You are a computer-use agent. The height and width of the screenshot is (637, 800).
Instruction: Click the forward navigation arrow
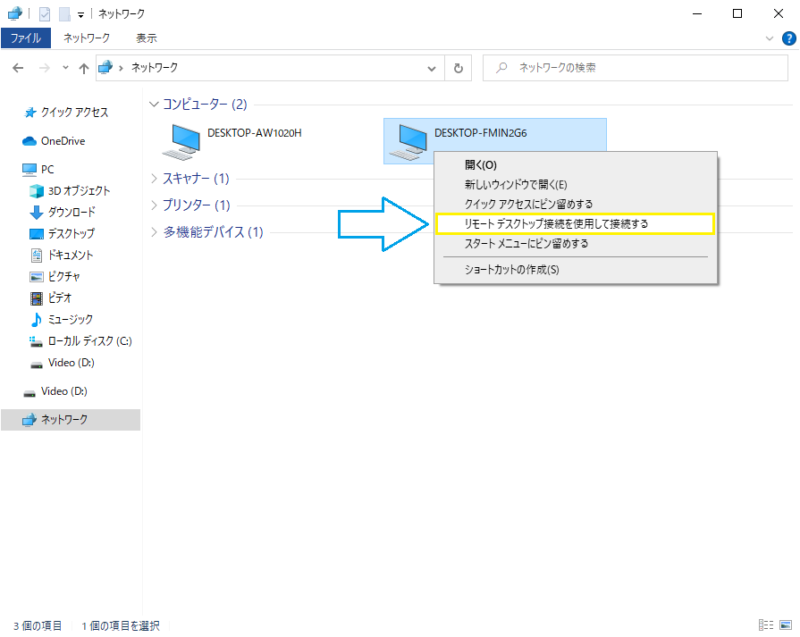45,68
